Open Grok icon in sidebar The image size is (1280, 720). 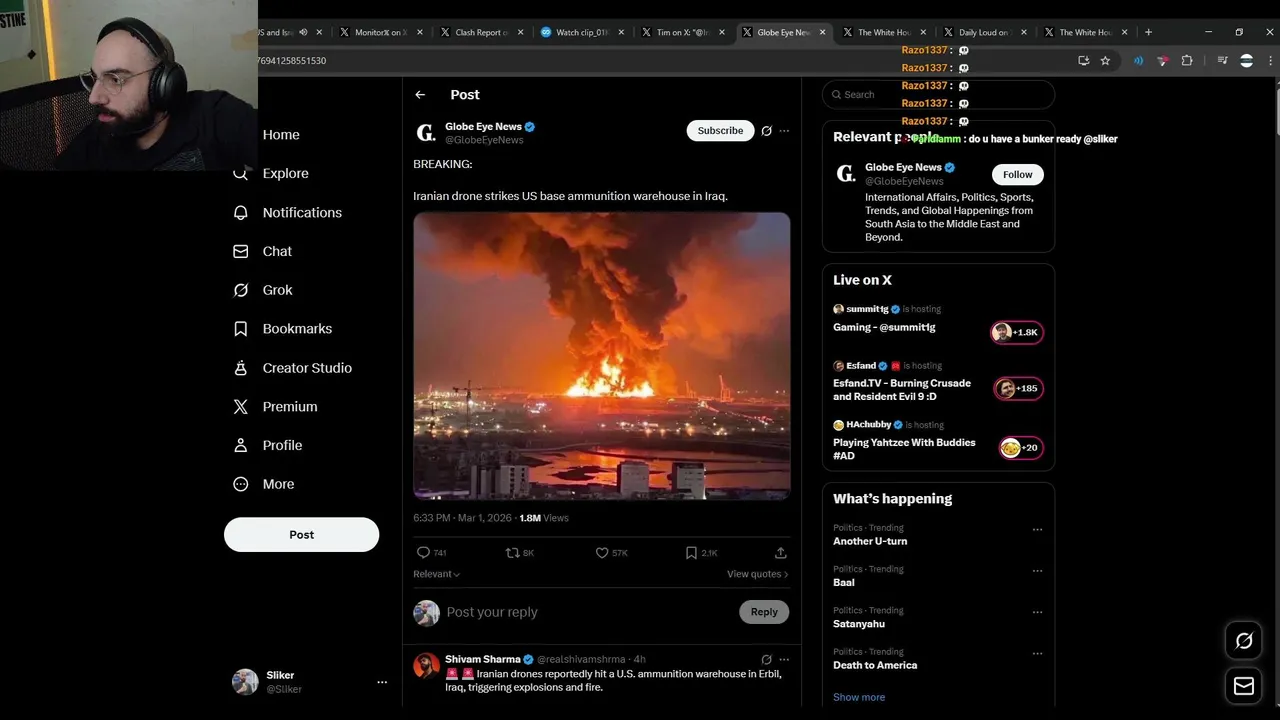coord(241,290)
